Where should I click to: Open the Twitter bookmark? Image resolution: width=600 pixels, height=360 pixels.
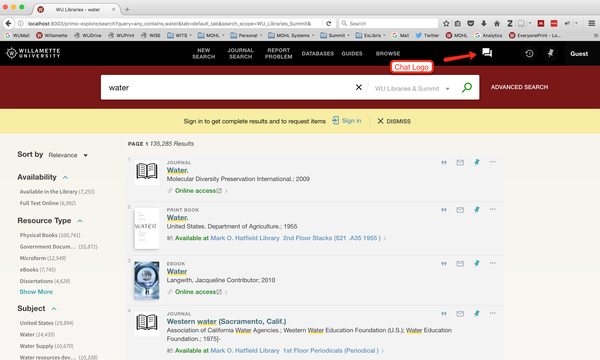pyautogui.click(x=427, y=35)
